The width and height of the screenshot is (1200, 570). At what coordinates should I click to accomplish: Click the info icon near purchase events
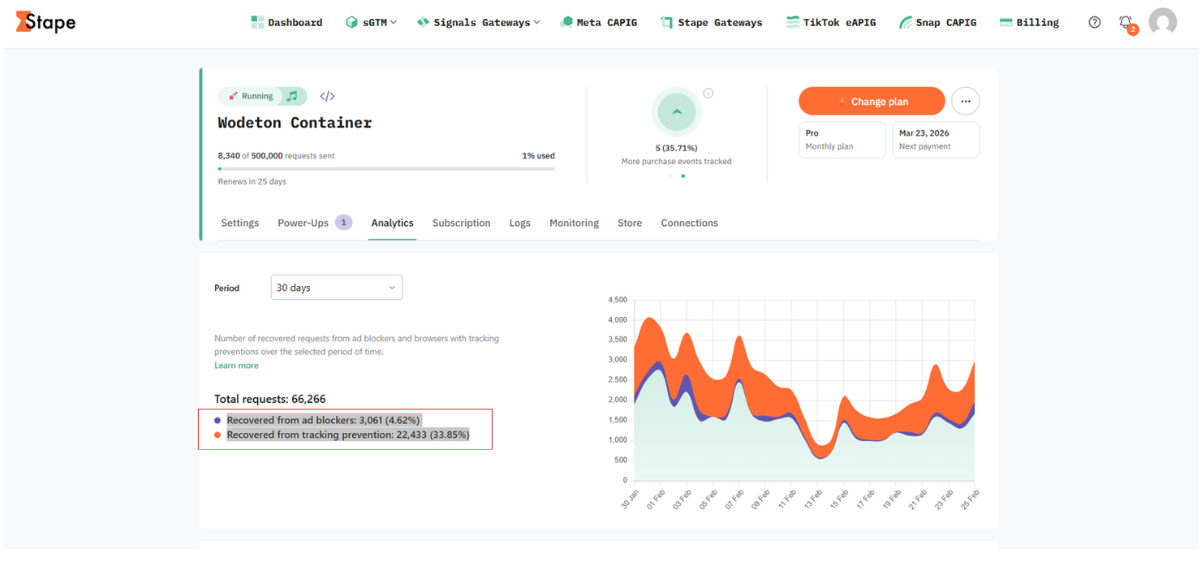coord(708,93)
